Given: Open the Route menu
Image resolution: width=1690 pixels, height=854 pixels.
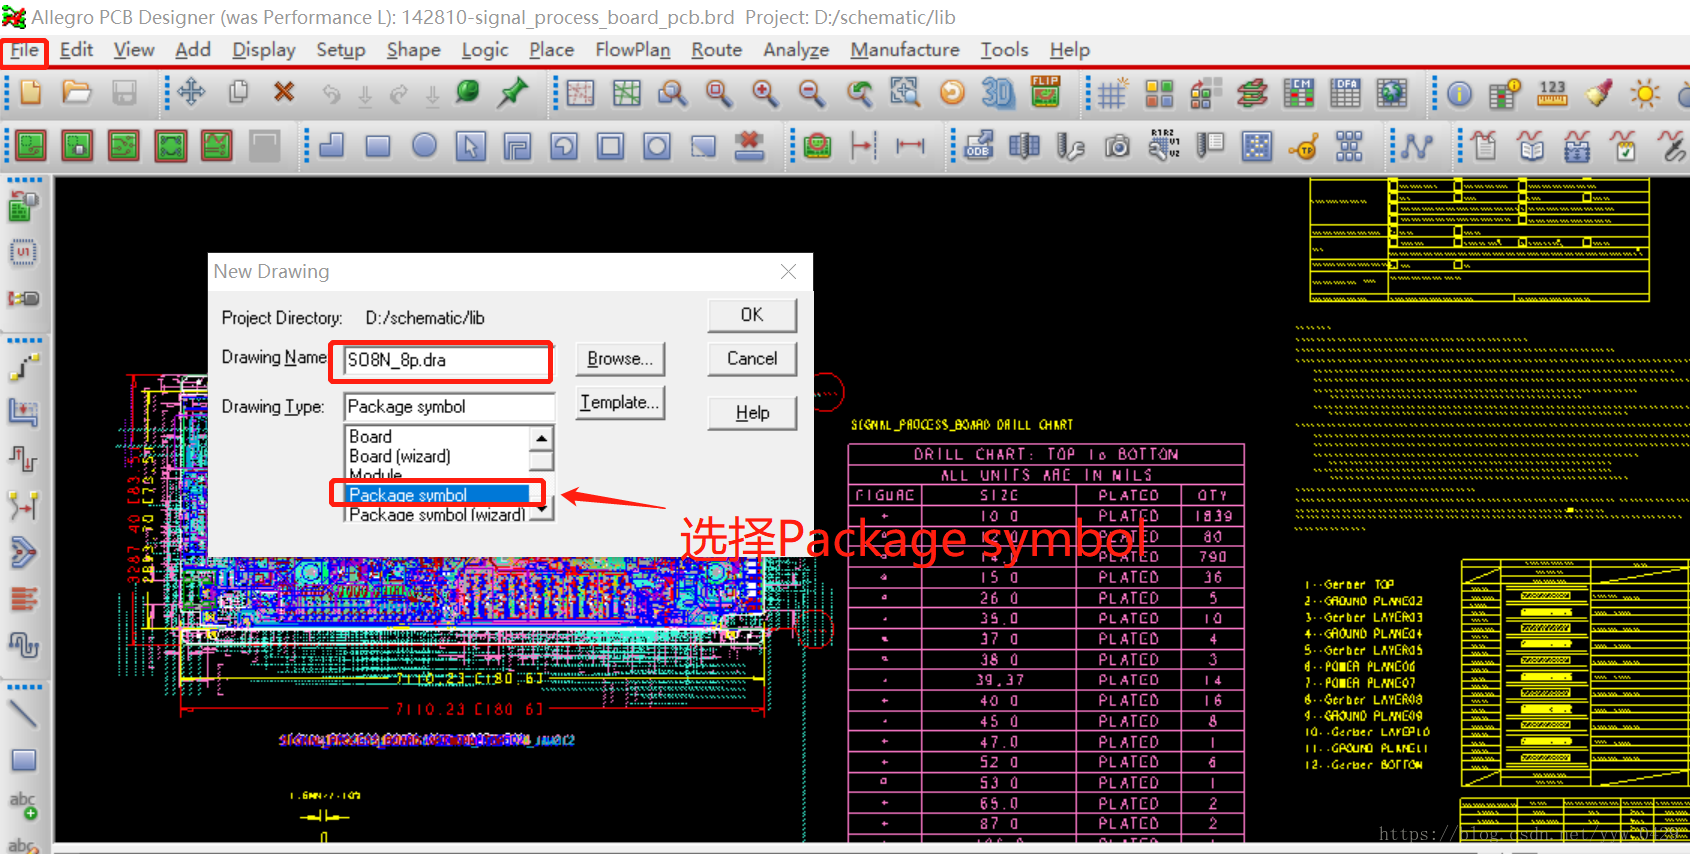Looking at the screenshot, I should [x=717, y=50].
